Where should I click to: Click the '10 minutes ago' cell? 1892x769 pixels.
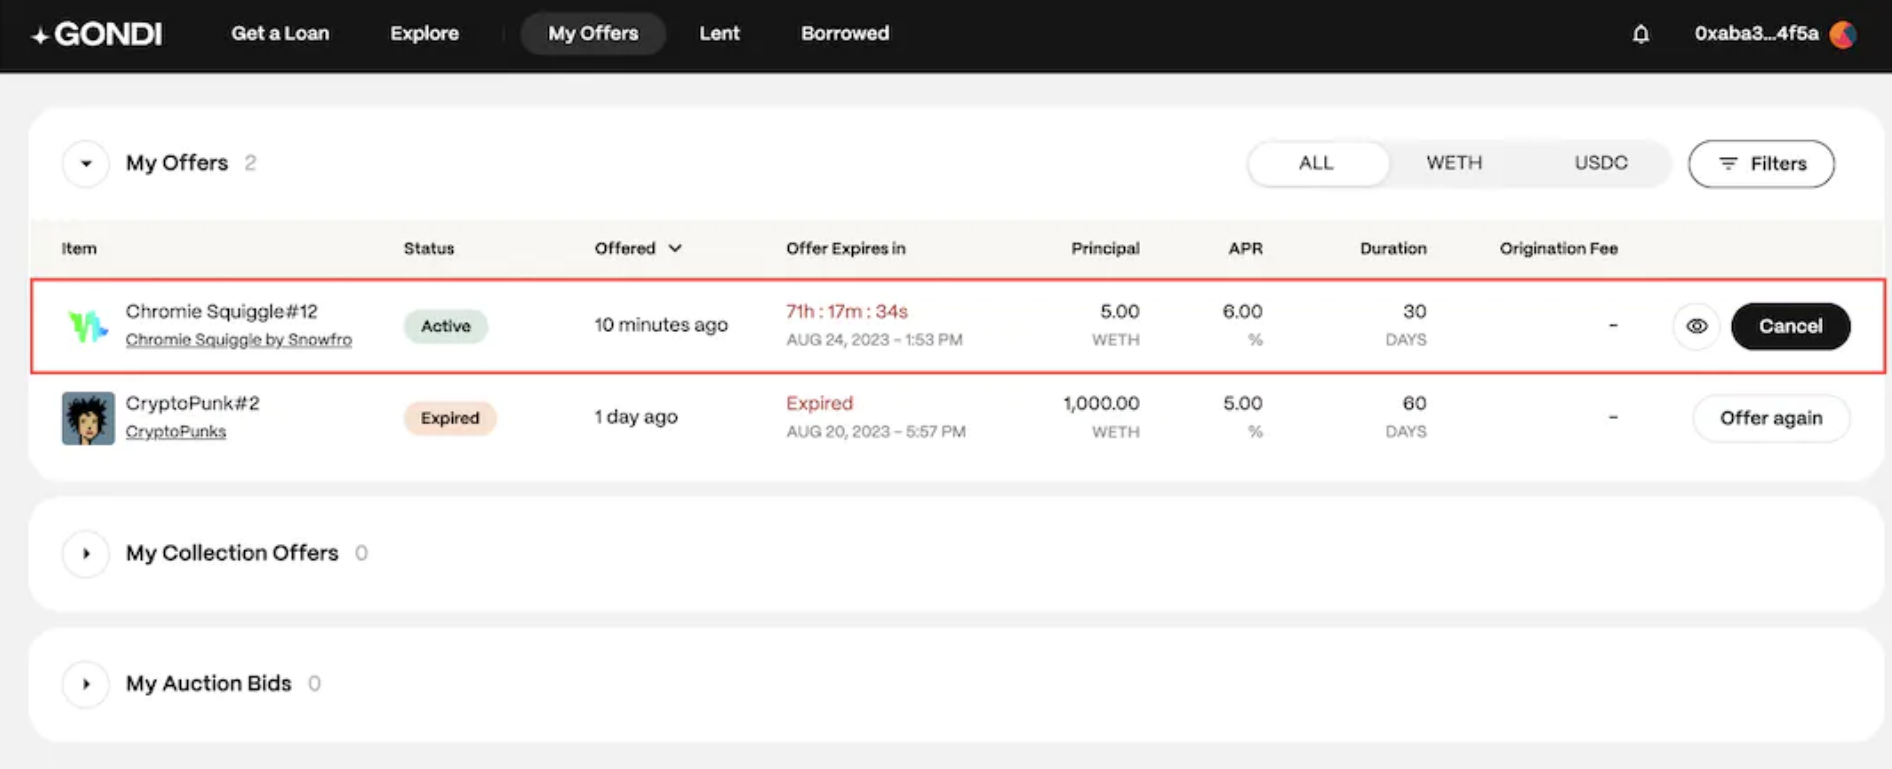(661, 325)
